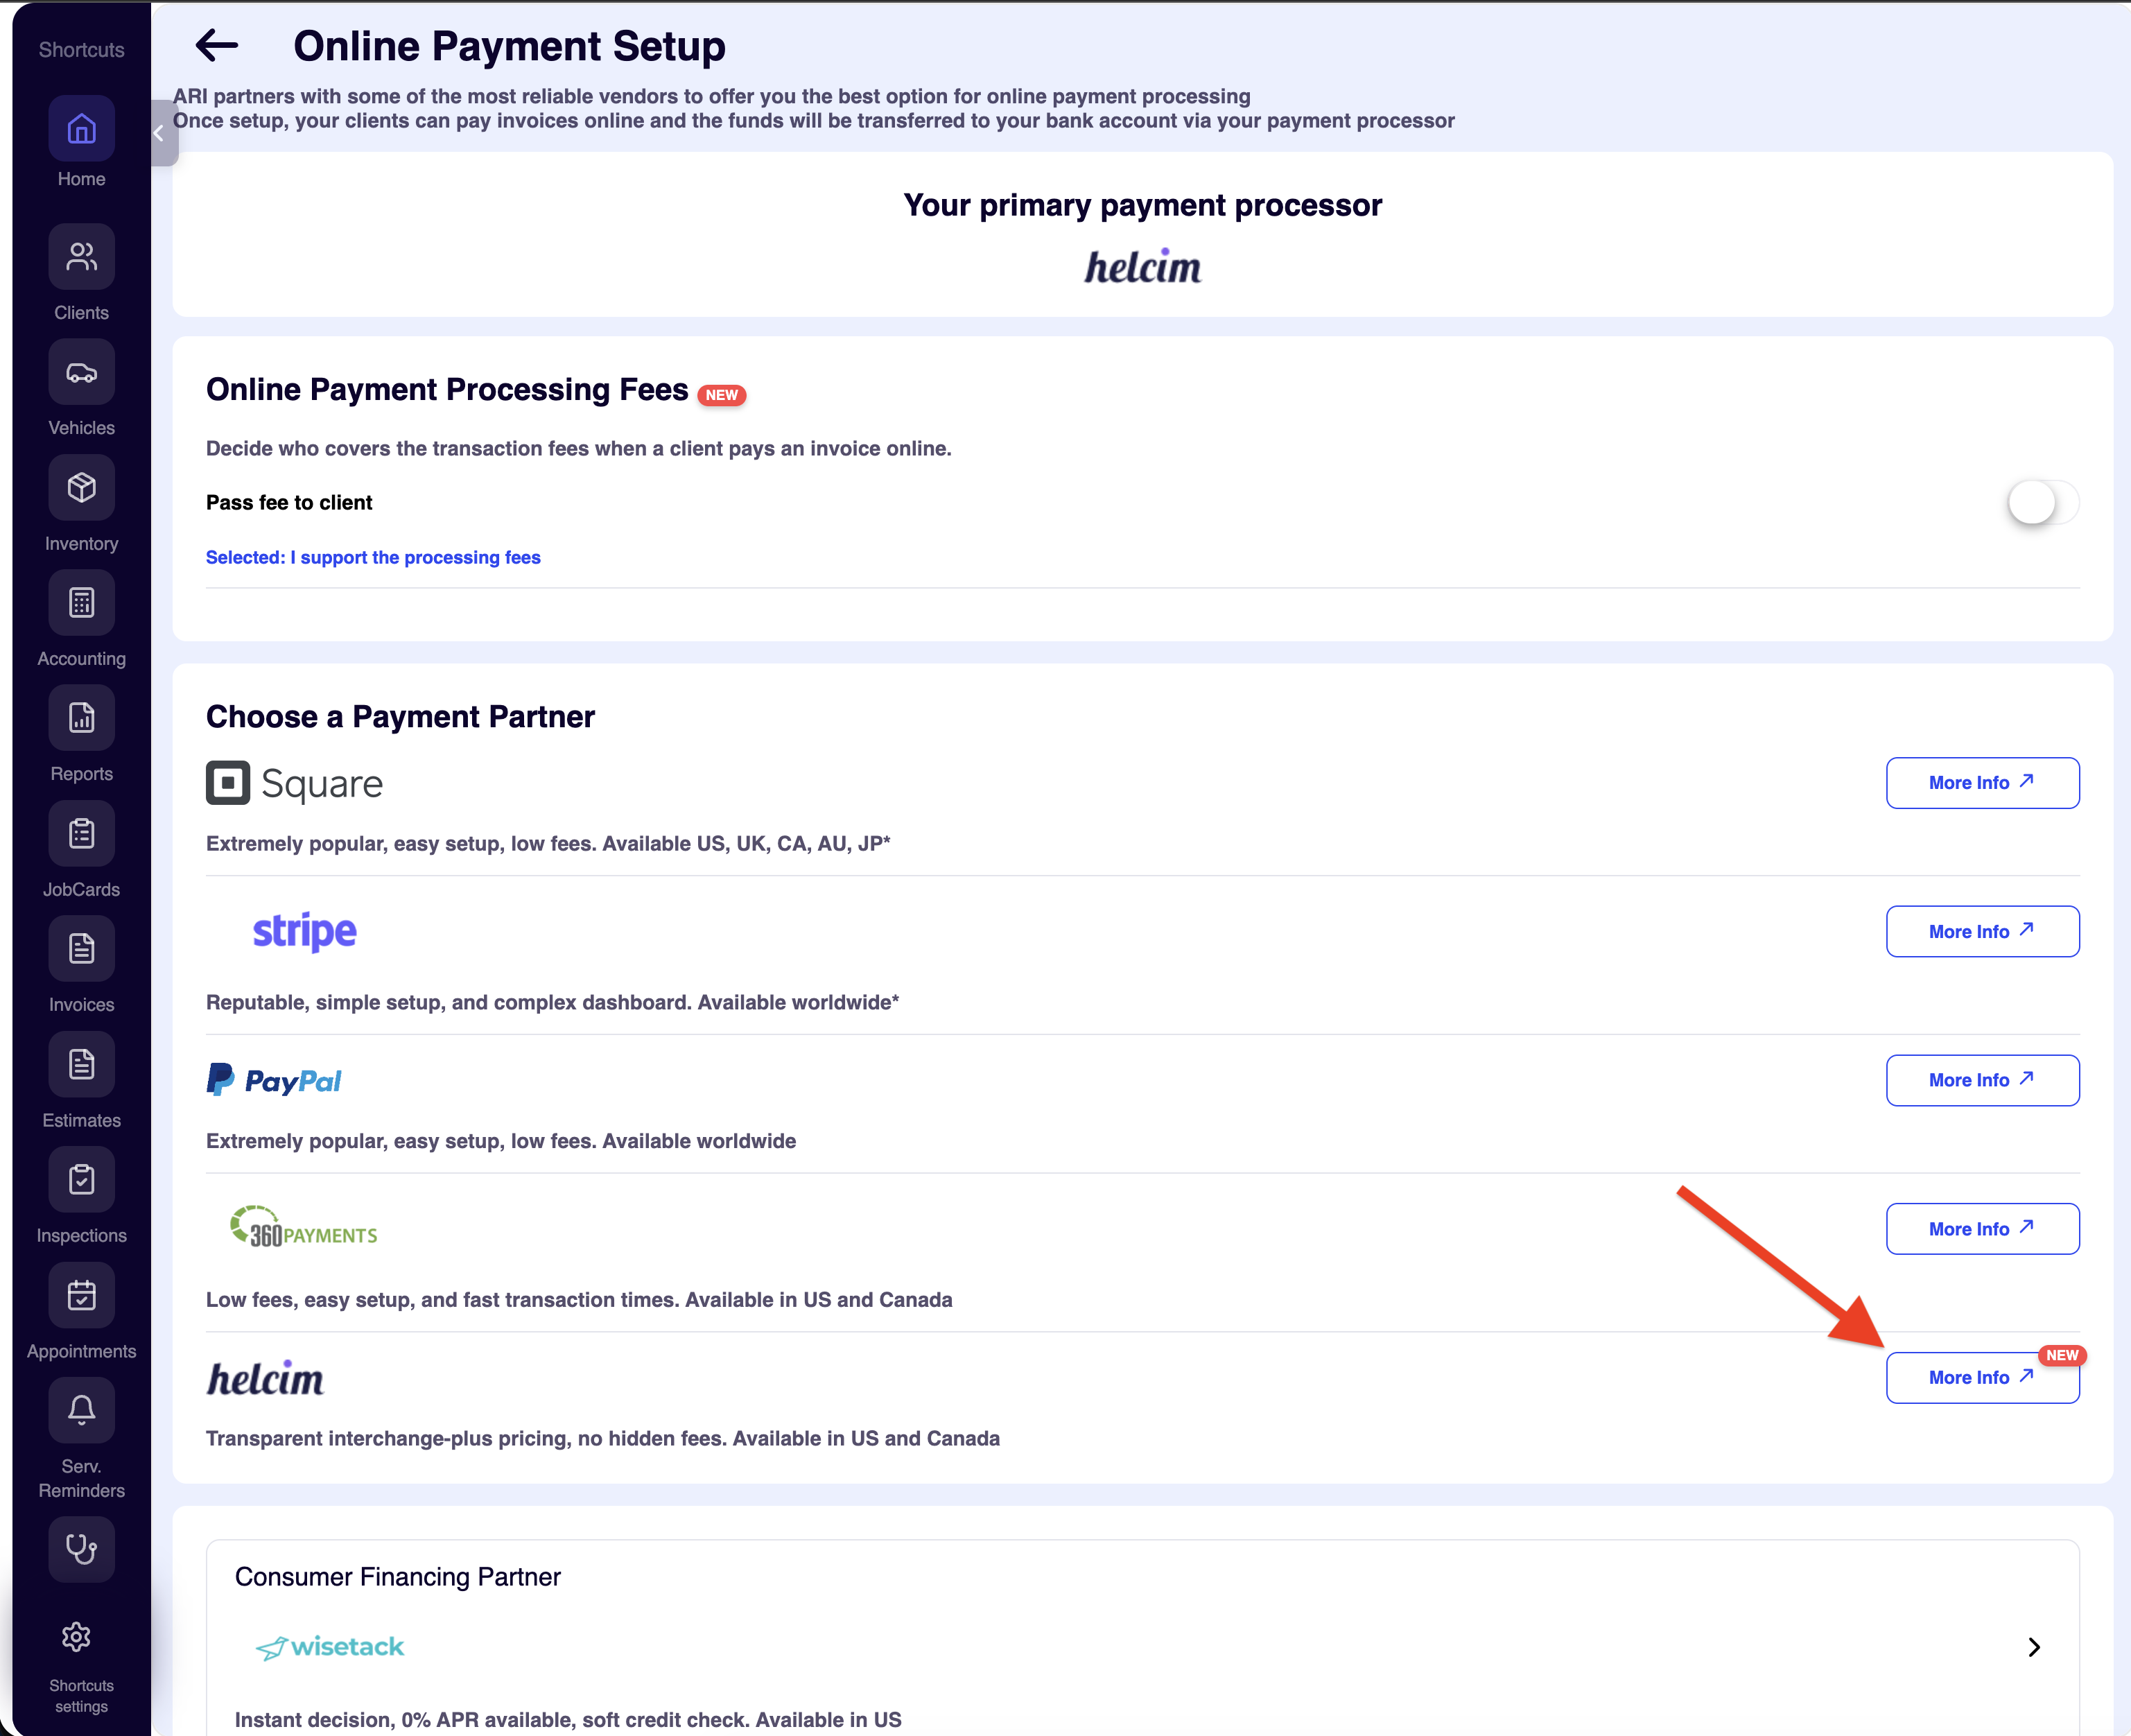Open the Reports chart icon
Image resolution: width=2131 pixels, height=1736 pixels.
point(81,718)
